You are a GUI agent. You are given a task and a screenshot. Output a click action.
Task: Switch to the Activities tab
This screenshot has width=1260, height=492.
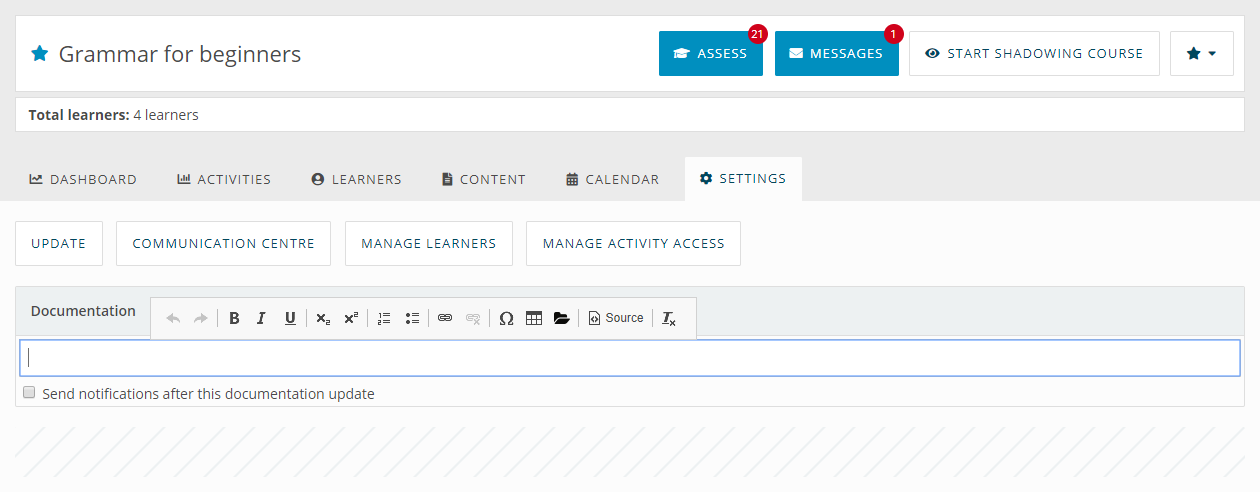[224, 179]
